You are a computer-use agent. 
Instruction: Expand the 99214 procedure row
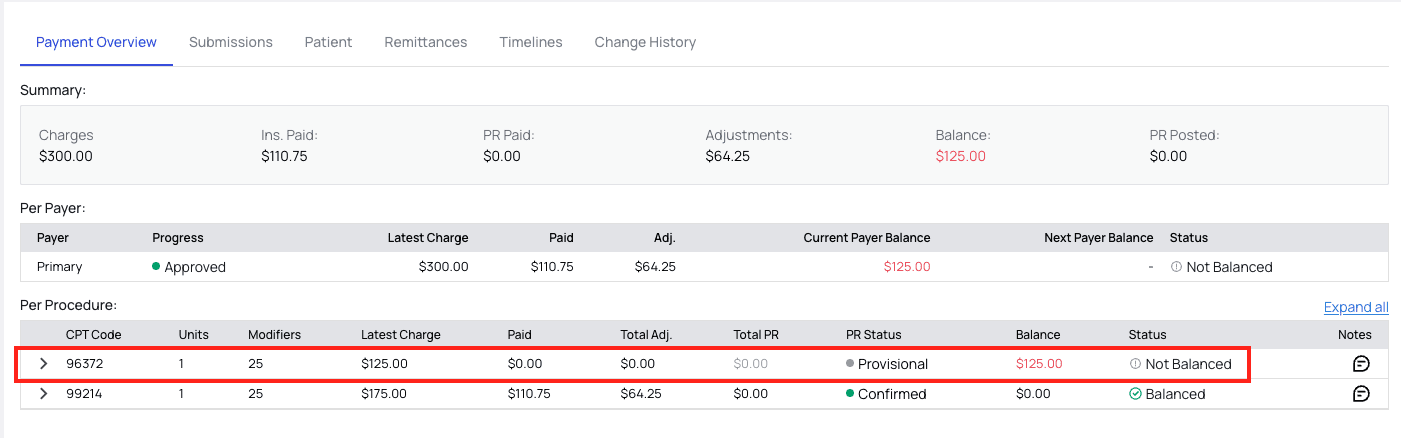[x=43, y=394]
